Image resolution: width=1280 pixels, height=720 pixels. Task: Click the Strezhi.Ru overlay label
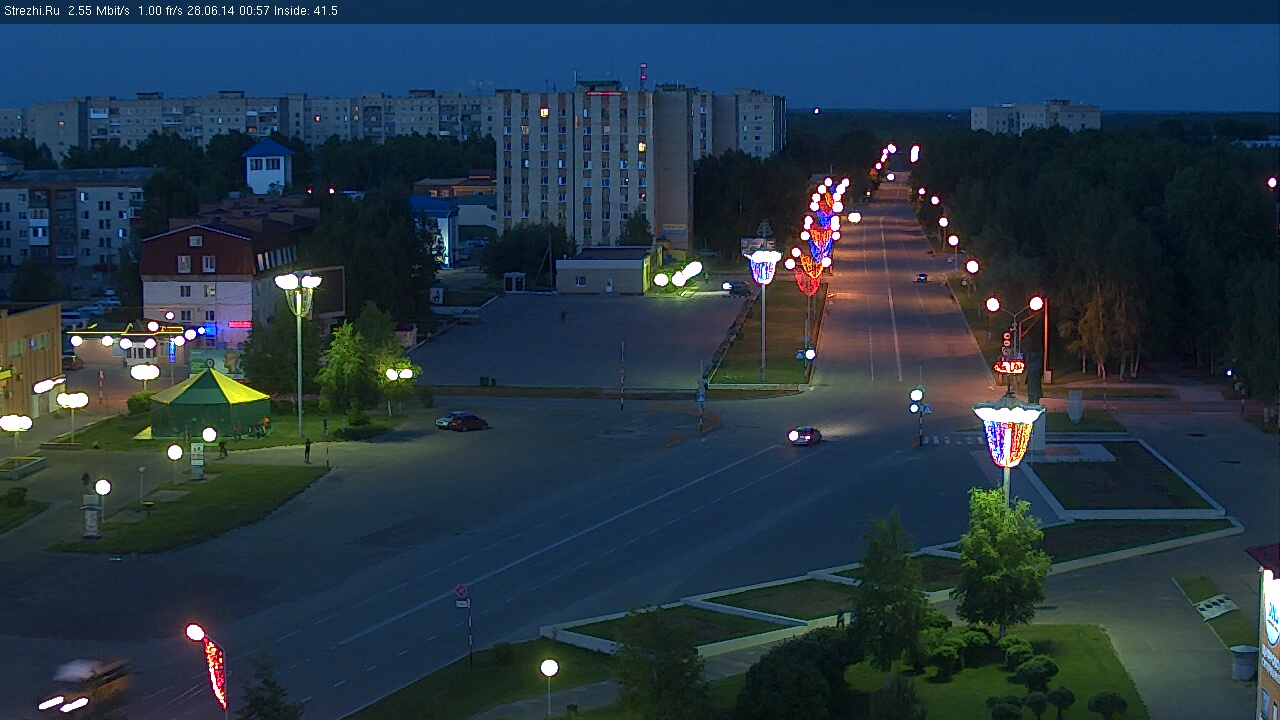coord(31,11)
